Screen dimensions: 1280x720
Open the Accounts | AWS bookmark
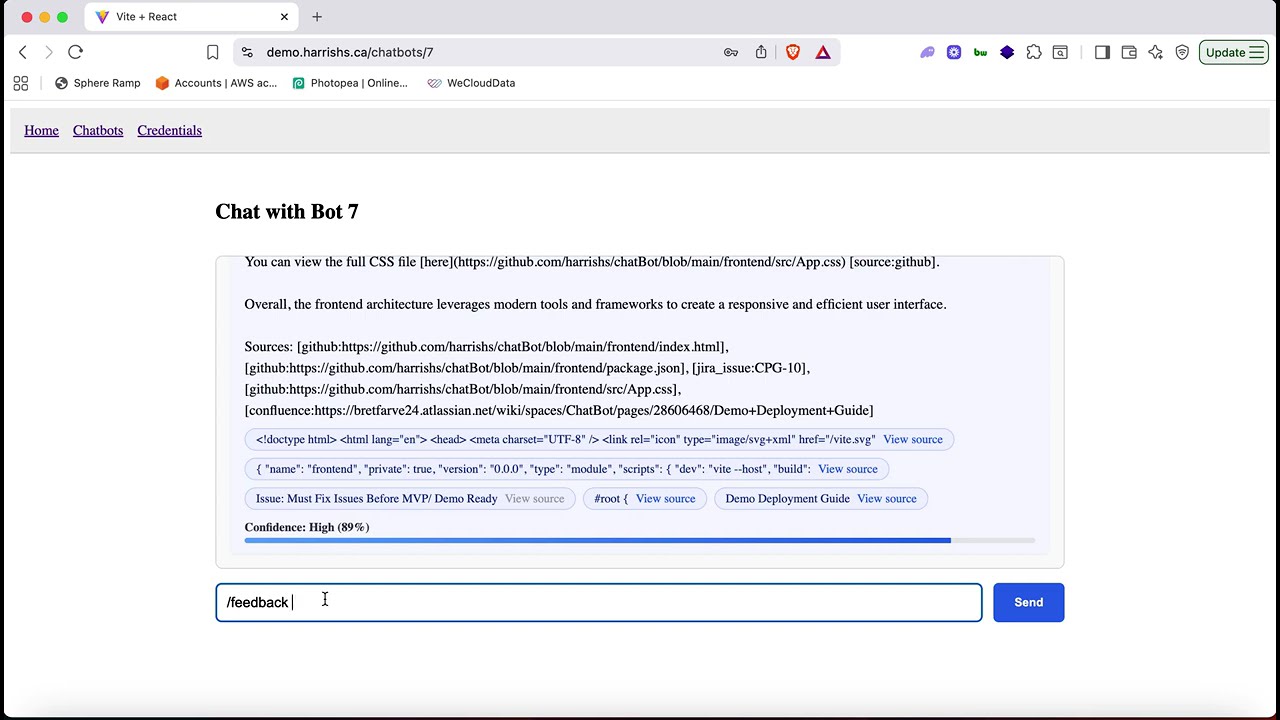coord(216,83)
